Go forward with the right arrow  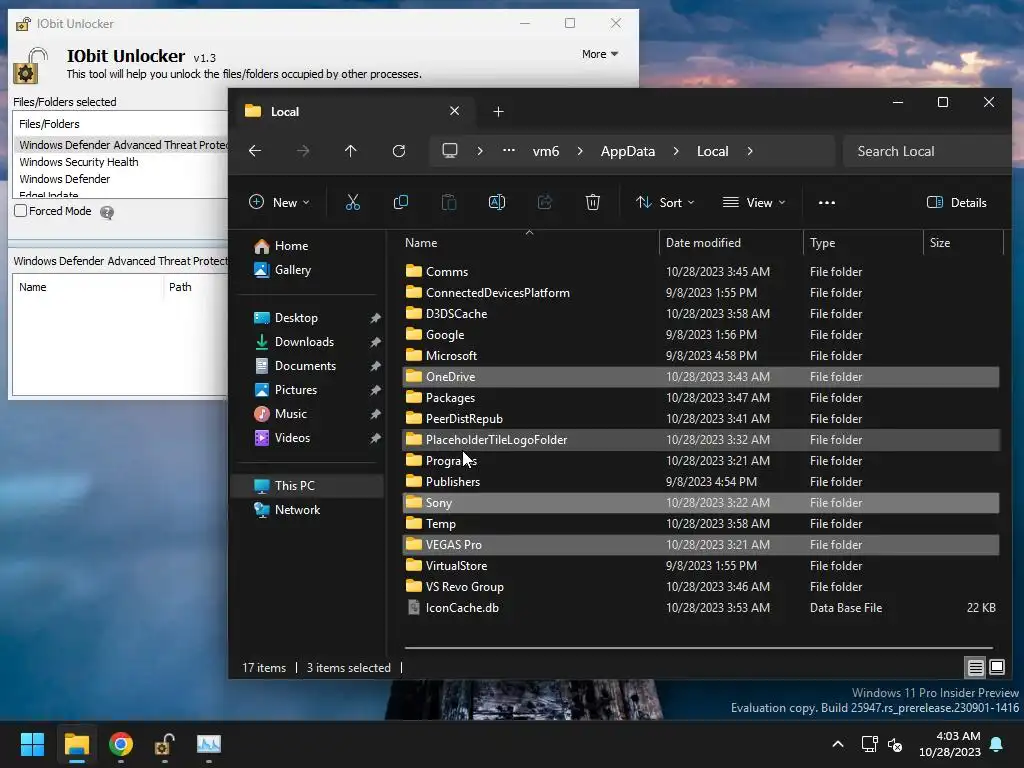tap(303, 151)
